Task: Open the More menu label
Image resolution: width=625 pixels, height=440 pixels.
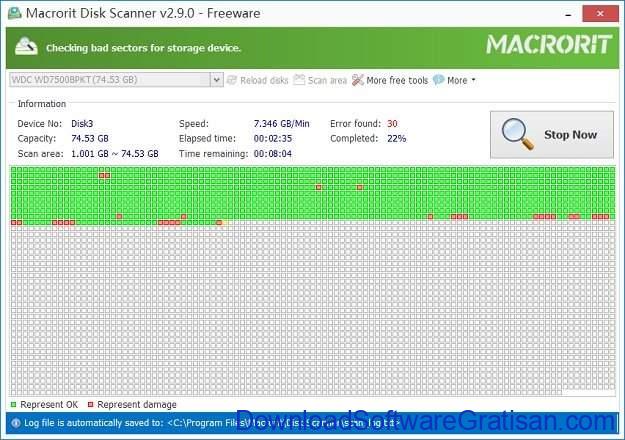Action: pos(457,81)
